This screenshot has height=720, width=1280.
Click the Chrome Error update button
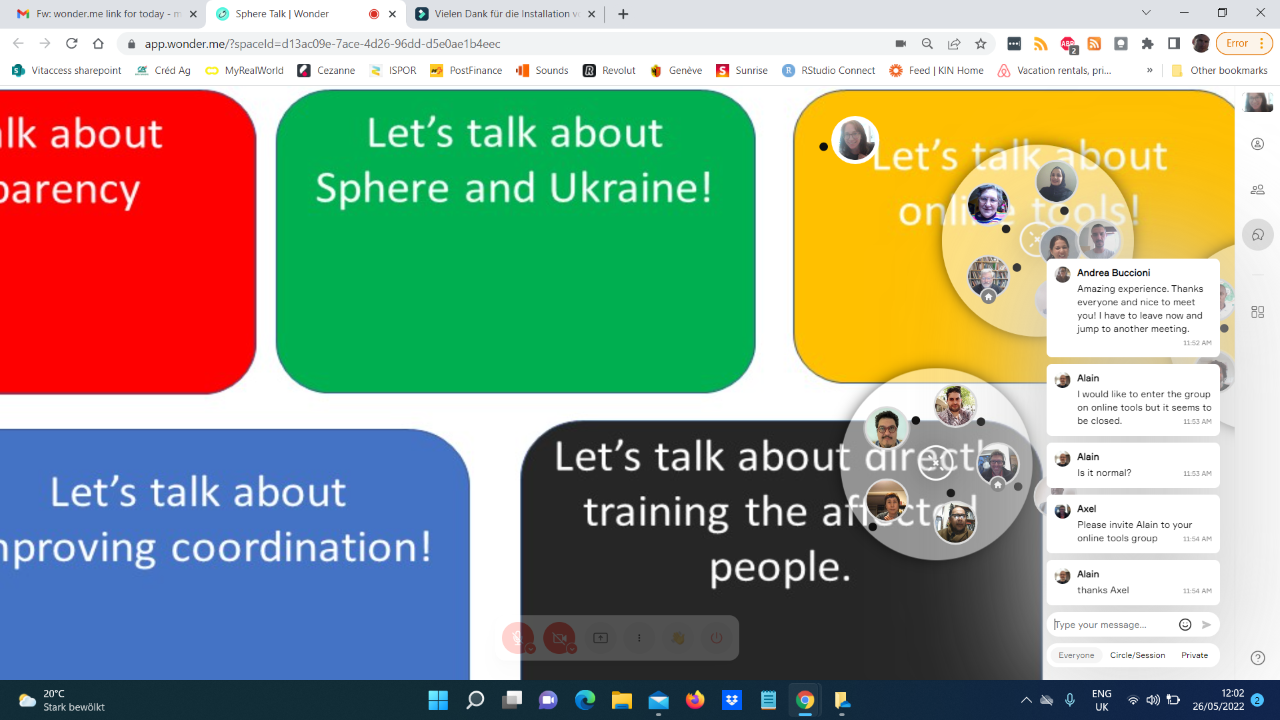pos(1243,43)
